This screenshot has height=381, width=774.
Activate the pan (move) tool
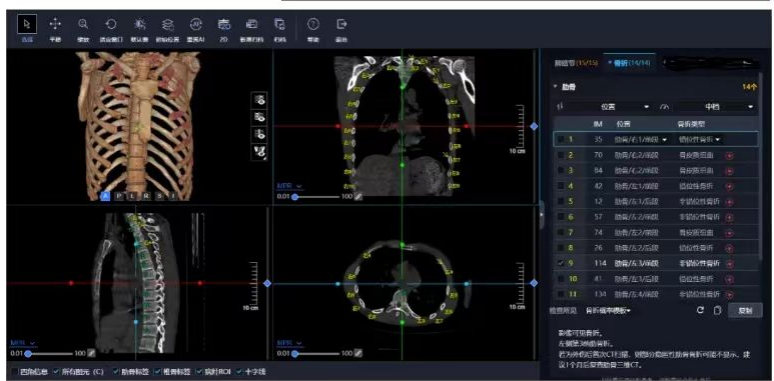coord(55,24)
